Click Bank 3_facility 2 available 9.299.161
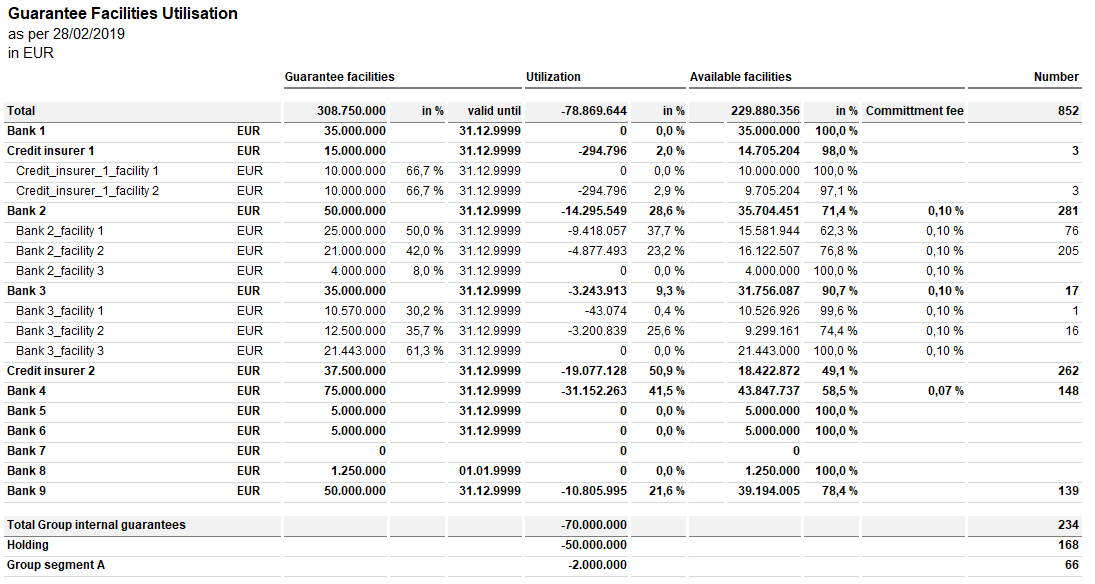The image size is (1095, 584). [772, 331]
